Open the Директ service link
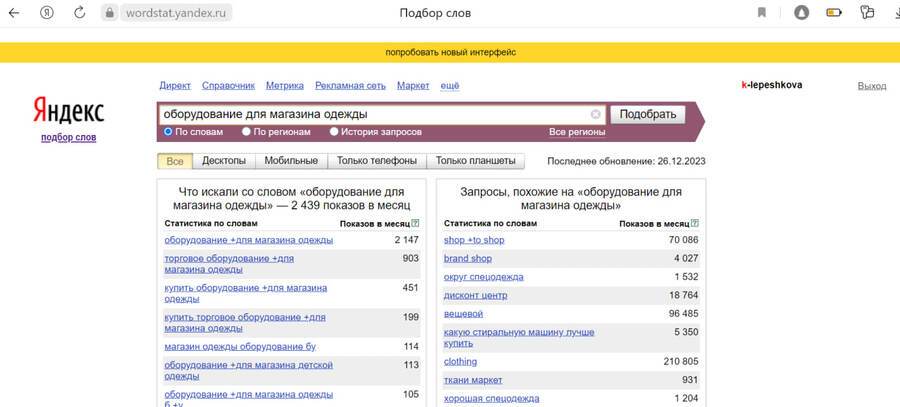This screenshot has width=900, height=407. (x=174, y=86)
